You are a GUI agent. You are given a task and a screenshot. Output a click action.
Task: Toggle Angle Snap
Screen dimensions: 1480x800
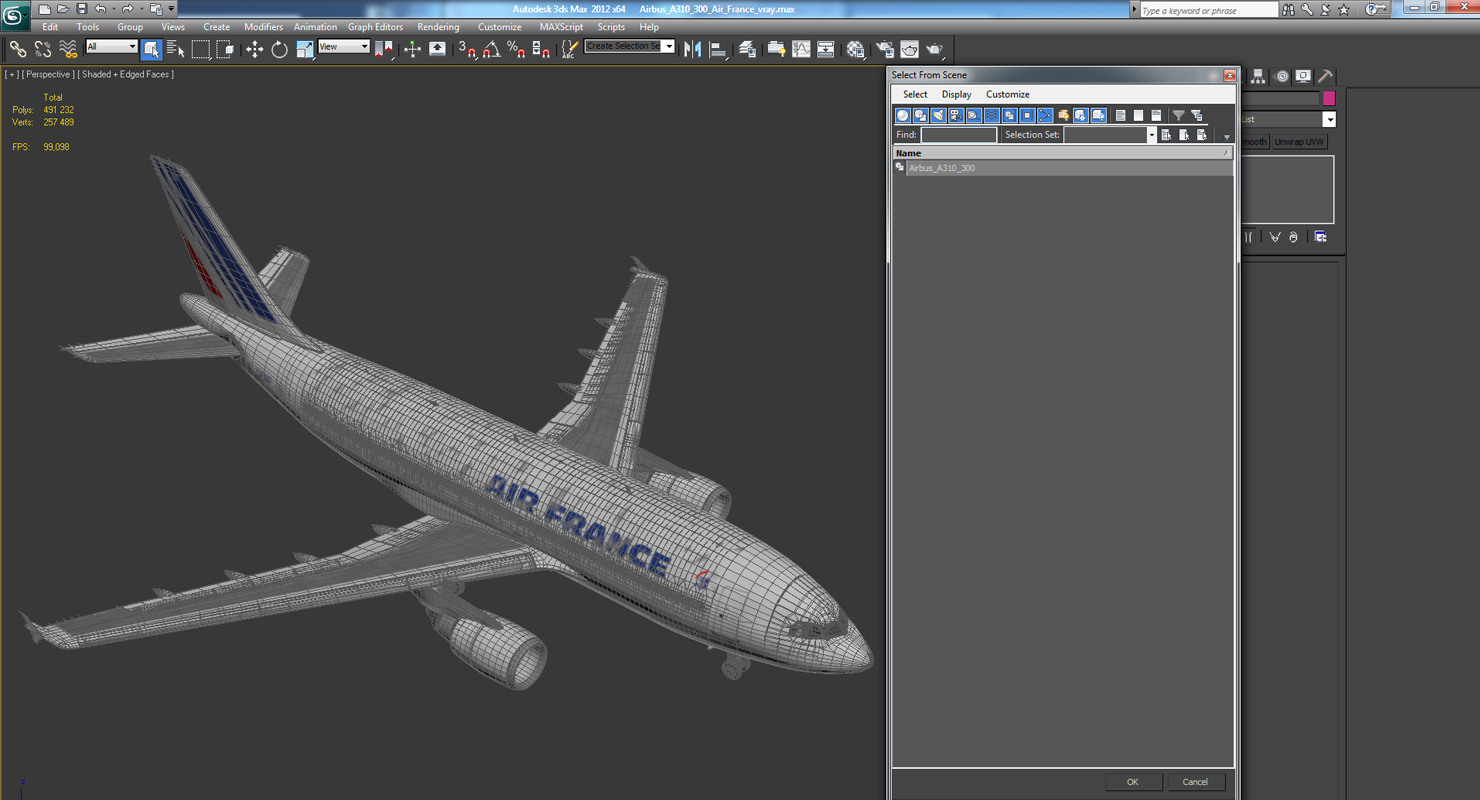[x=492, y=49]
